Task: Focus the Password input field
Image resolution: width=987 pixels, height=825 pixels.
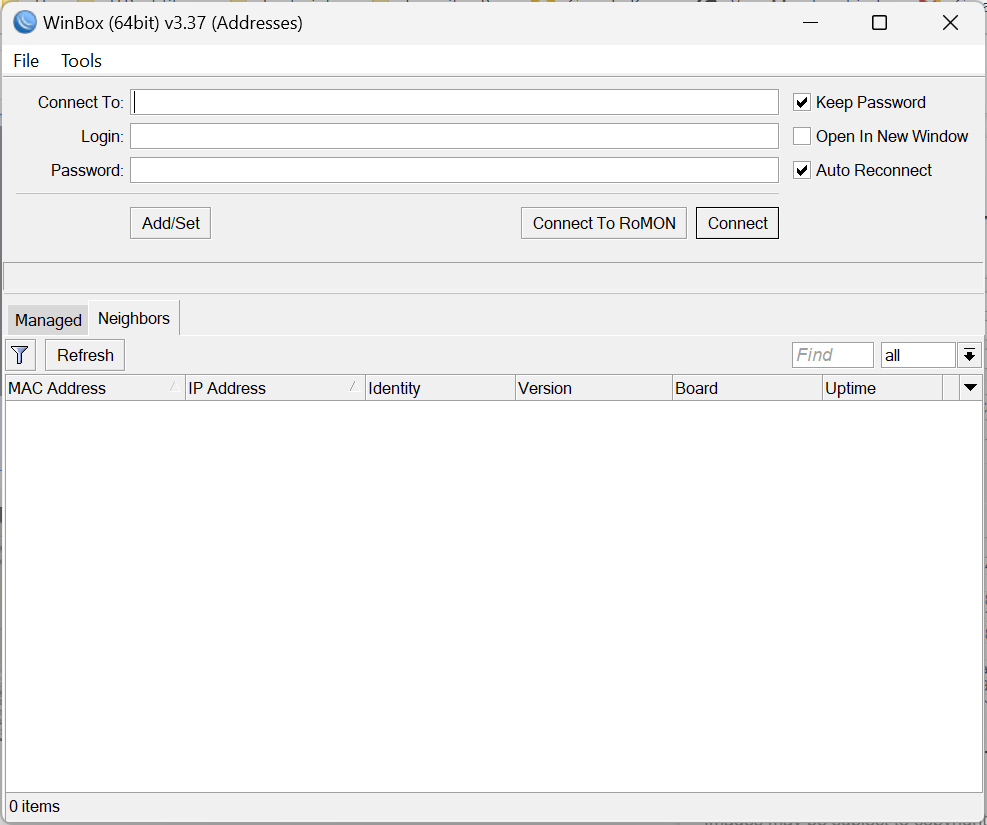Action: click(x=454, y=171)
